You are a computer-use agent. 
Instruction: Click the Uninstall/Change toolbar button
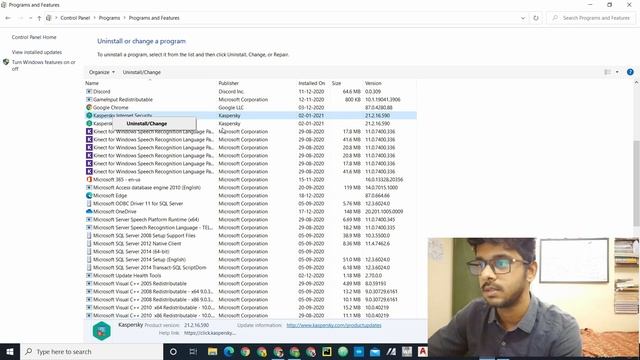tap(142, 72)
